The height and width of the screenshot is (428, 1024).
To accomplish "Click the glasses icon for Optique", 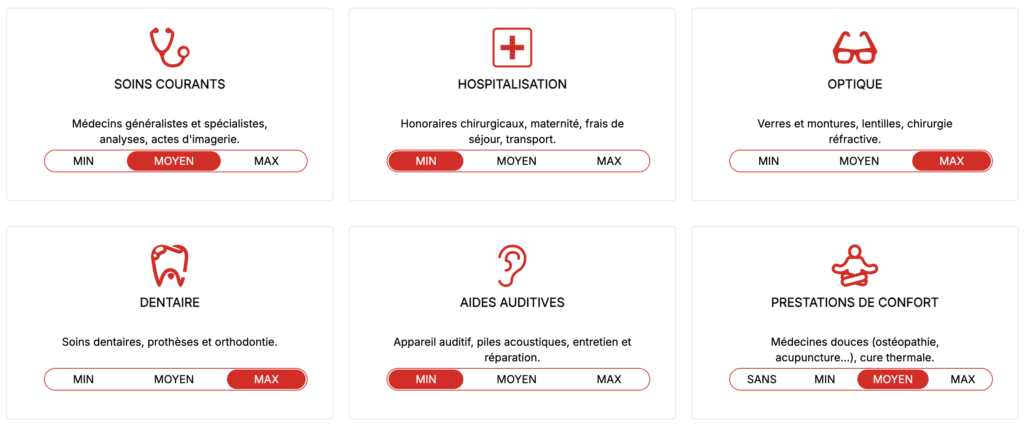I will 854,47.
